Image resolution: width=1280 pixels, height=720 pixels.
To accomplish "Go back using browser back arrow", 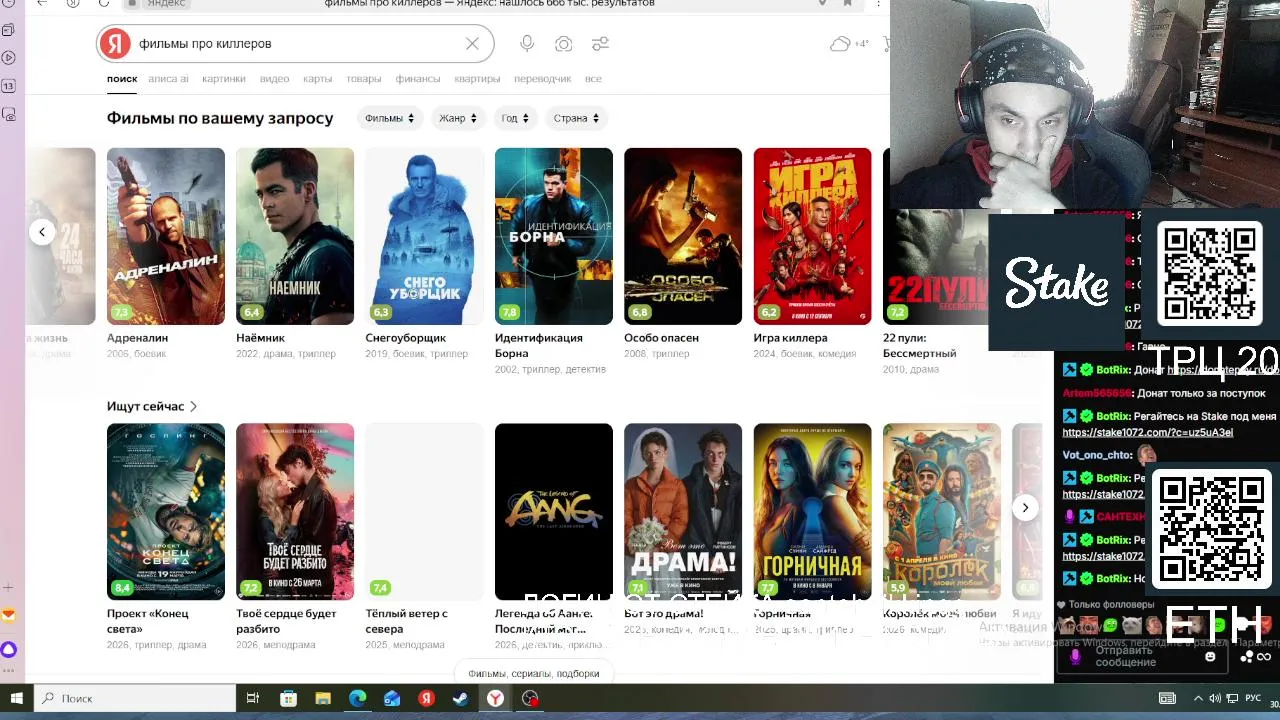I will [x=42, y=3].
